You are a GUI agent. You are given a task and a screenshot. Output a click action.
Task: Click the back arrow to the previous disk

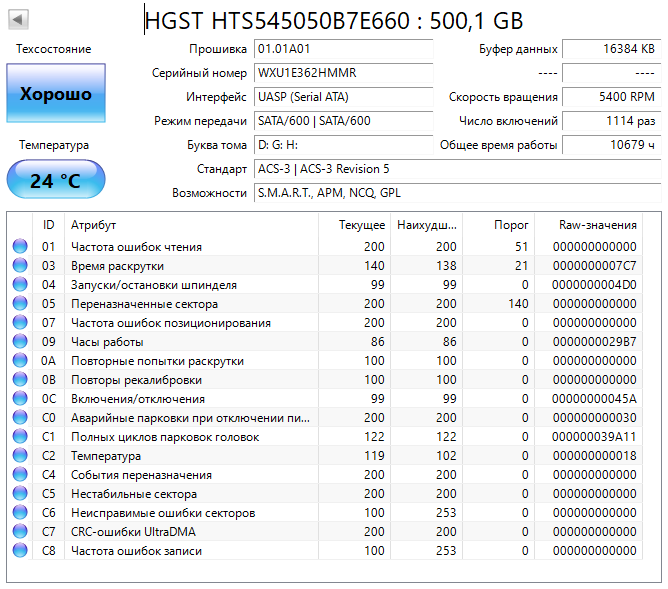[x=18, y=20]
